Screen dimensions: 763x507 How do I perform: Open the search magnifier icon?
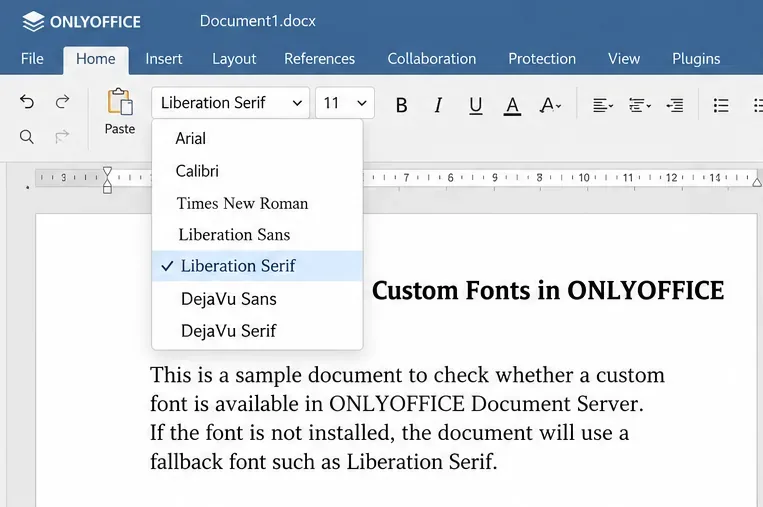[27, 137]
